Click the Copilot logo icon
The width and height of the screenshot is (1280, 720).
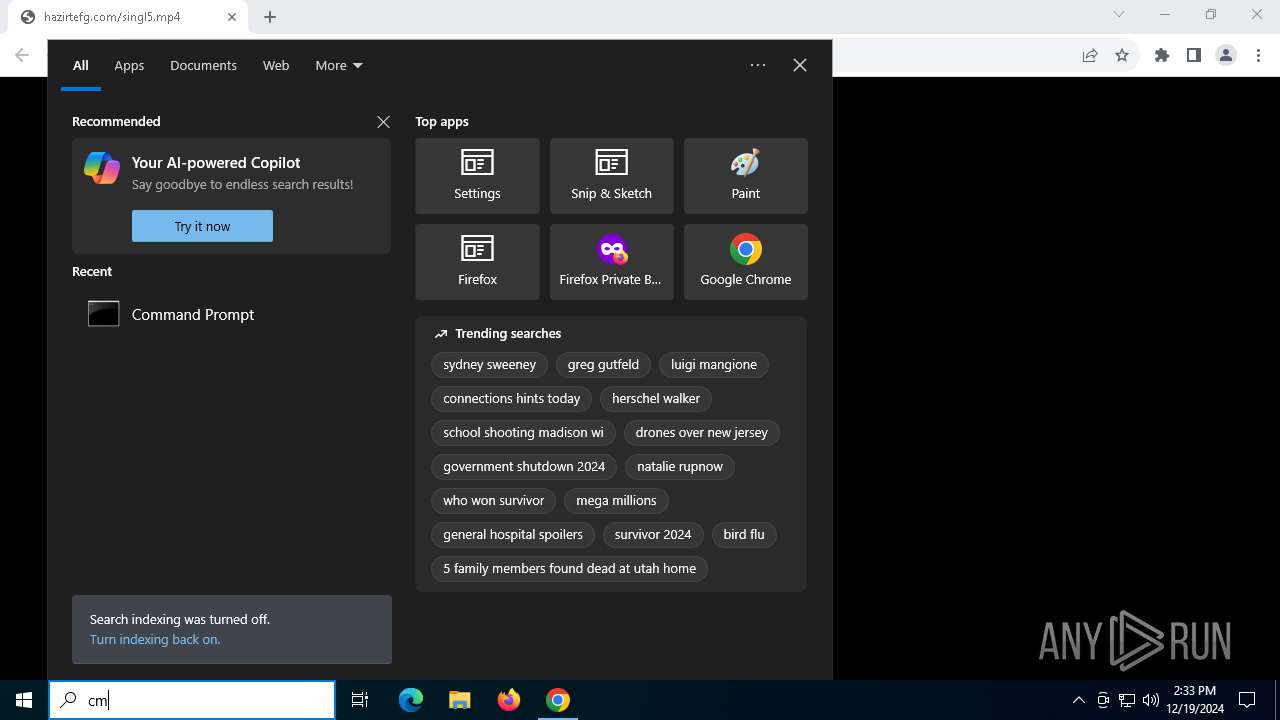(x=102, y=168)
